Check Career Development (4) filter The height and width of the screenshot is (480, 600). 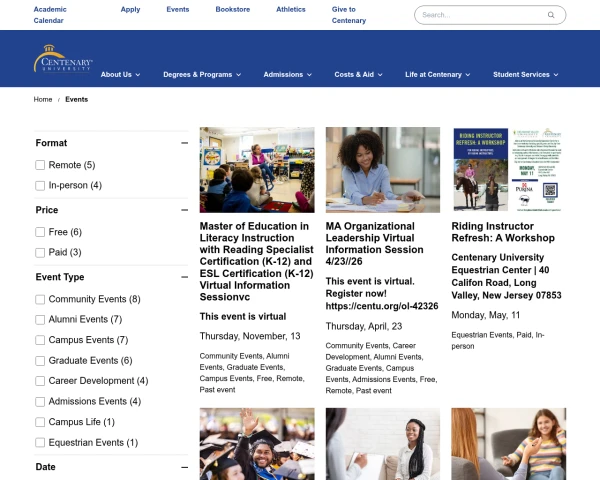point(40,381)
